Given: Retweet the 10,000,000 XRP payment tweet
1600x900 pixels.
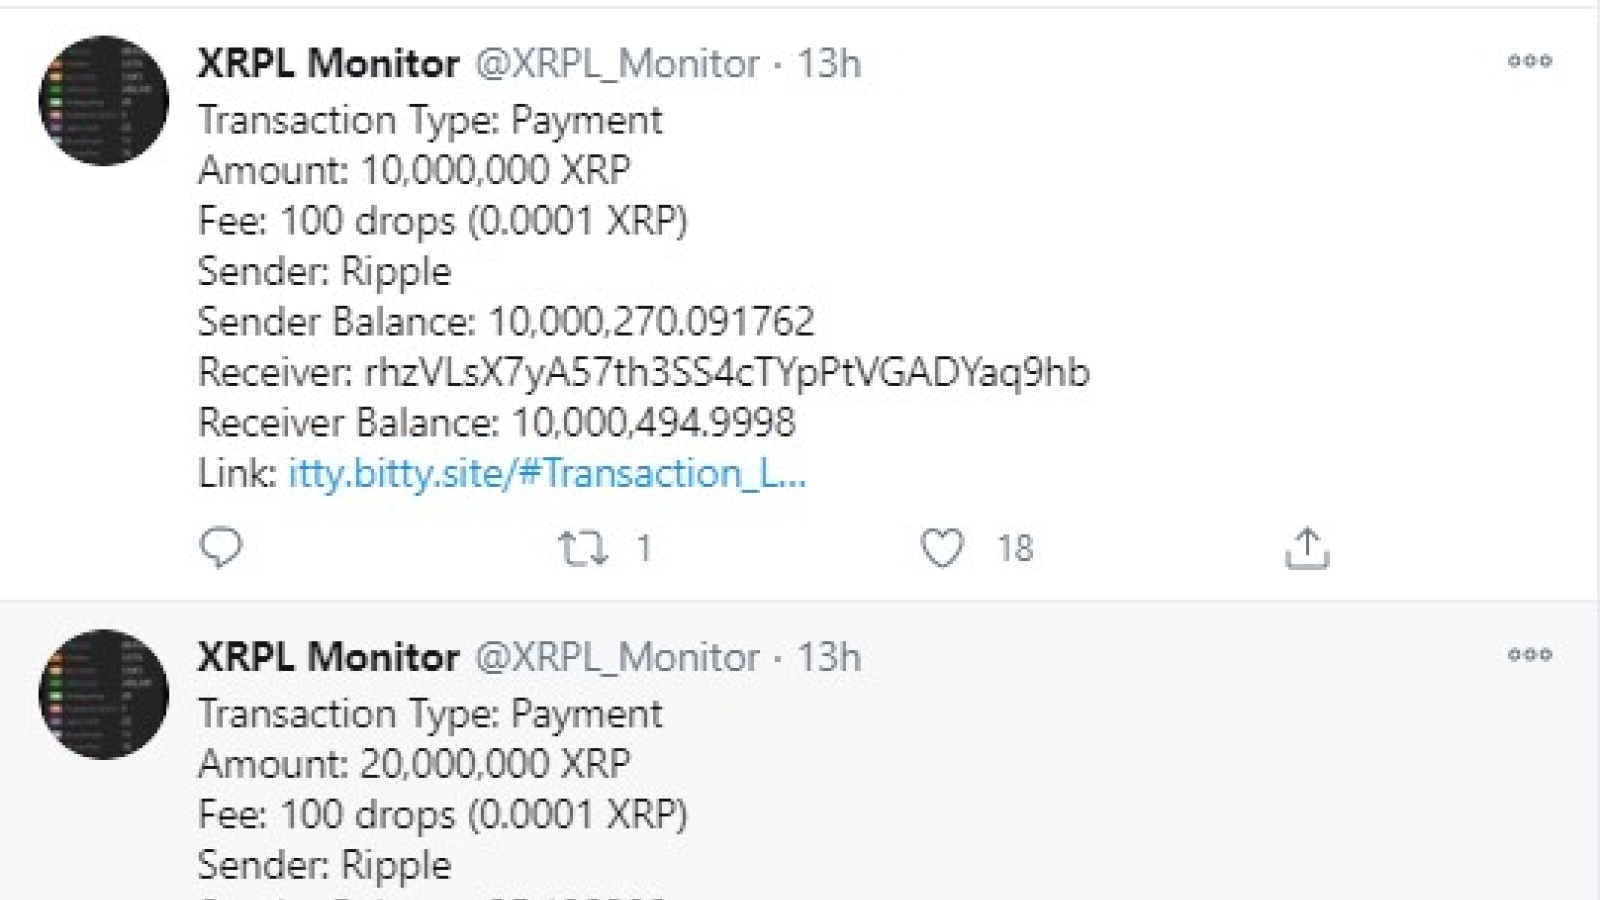Looking at the screenshot, I should pyautogui.click(x=583, y=548).
